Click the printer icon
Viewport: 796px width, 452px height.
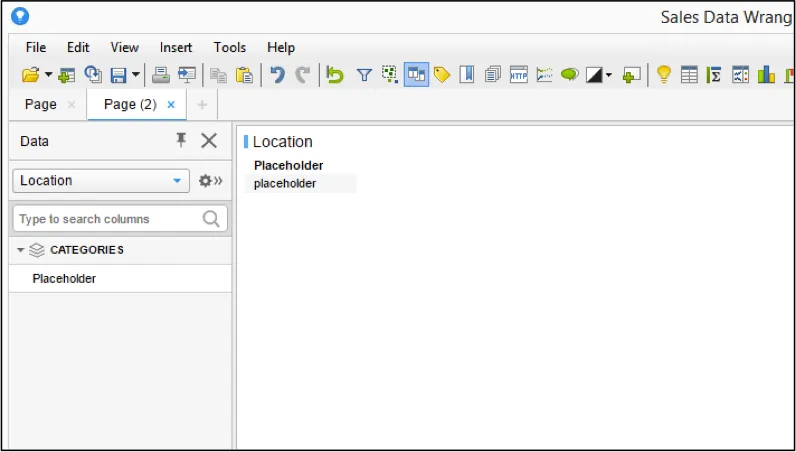pyautogui.click(x=161, y=75)
